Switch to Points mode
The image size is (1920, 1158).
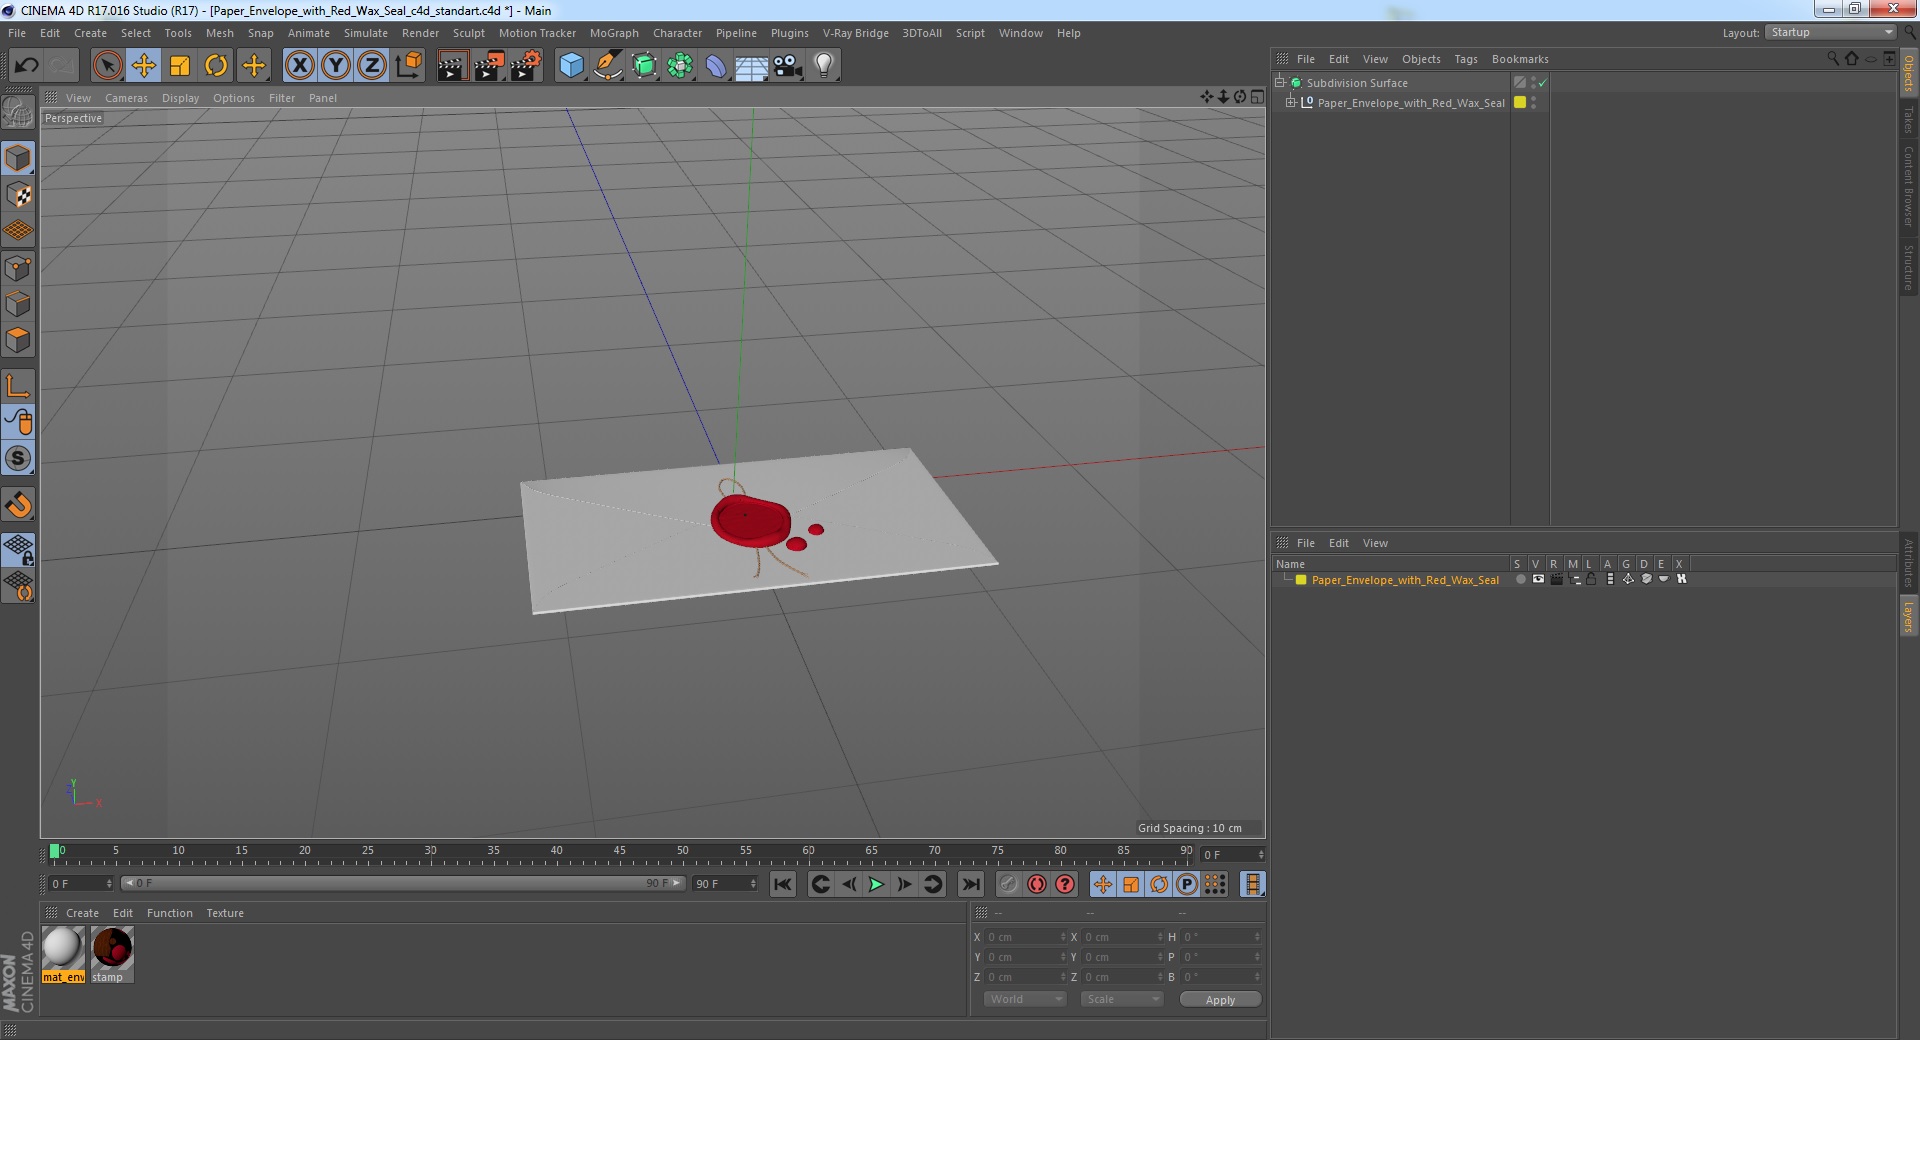click(x=18, y=268)
